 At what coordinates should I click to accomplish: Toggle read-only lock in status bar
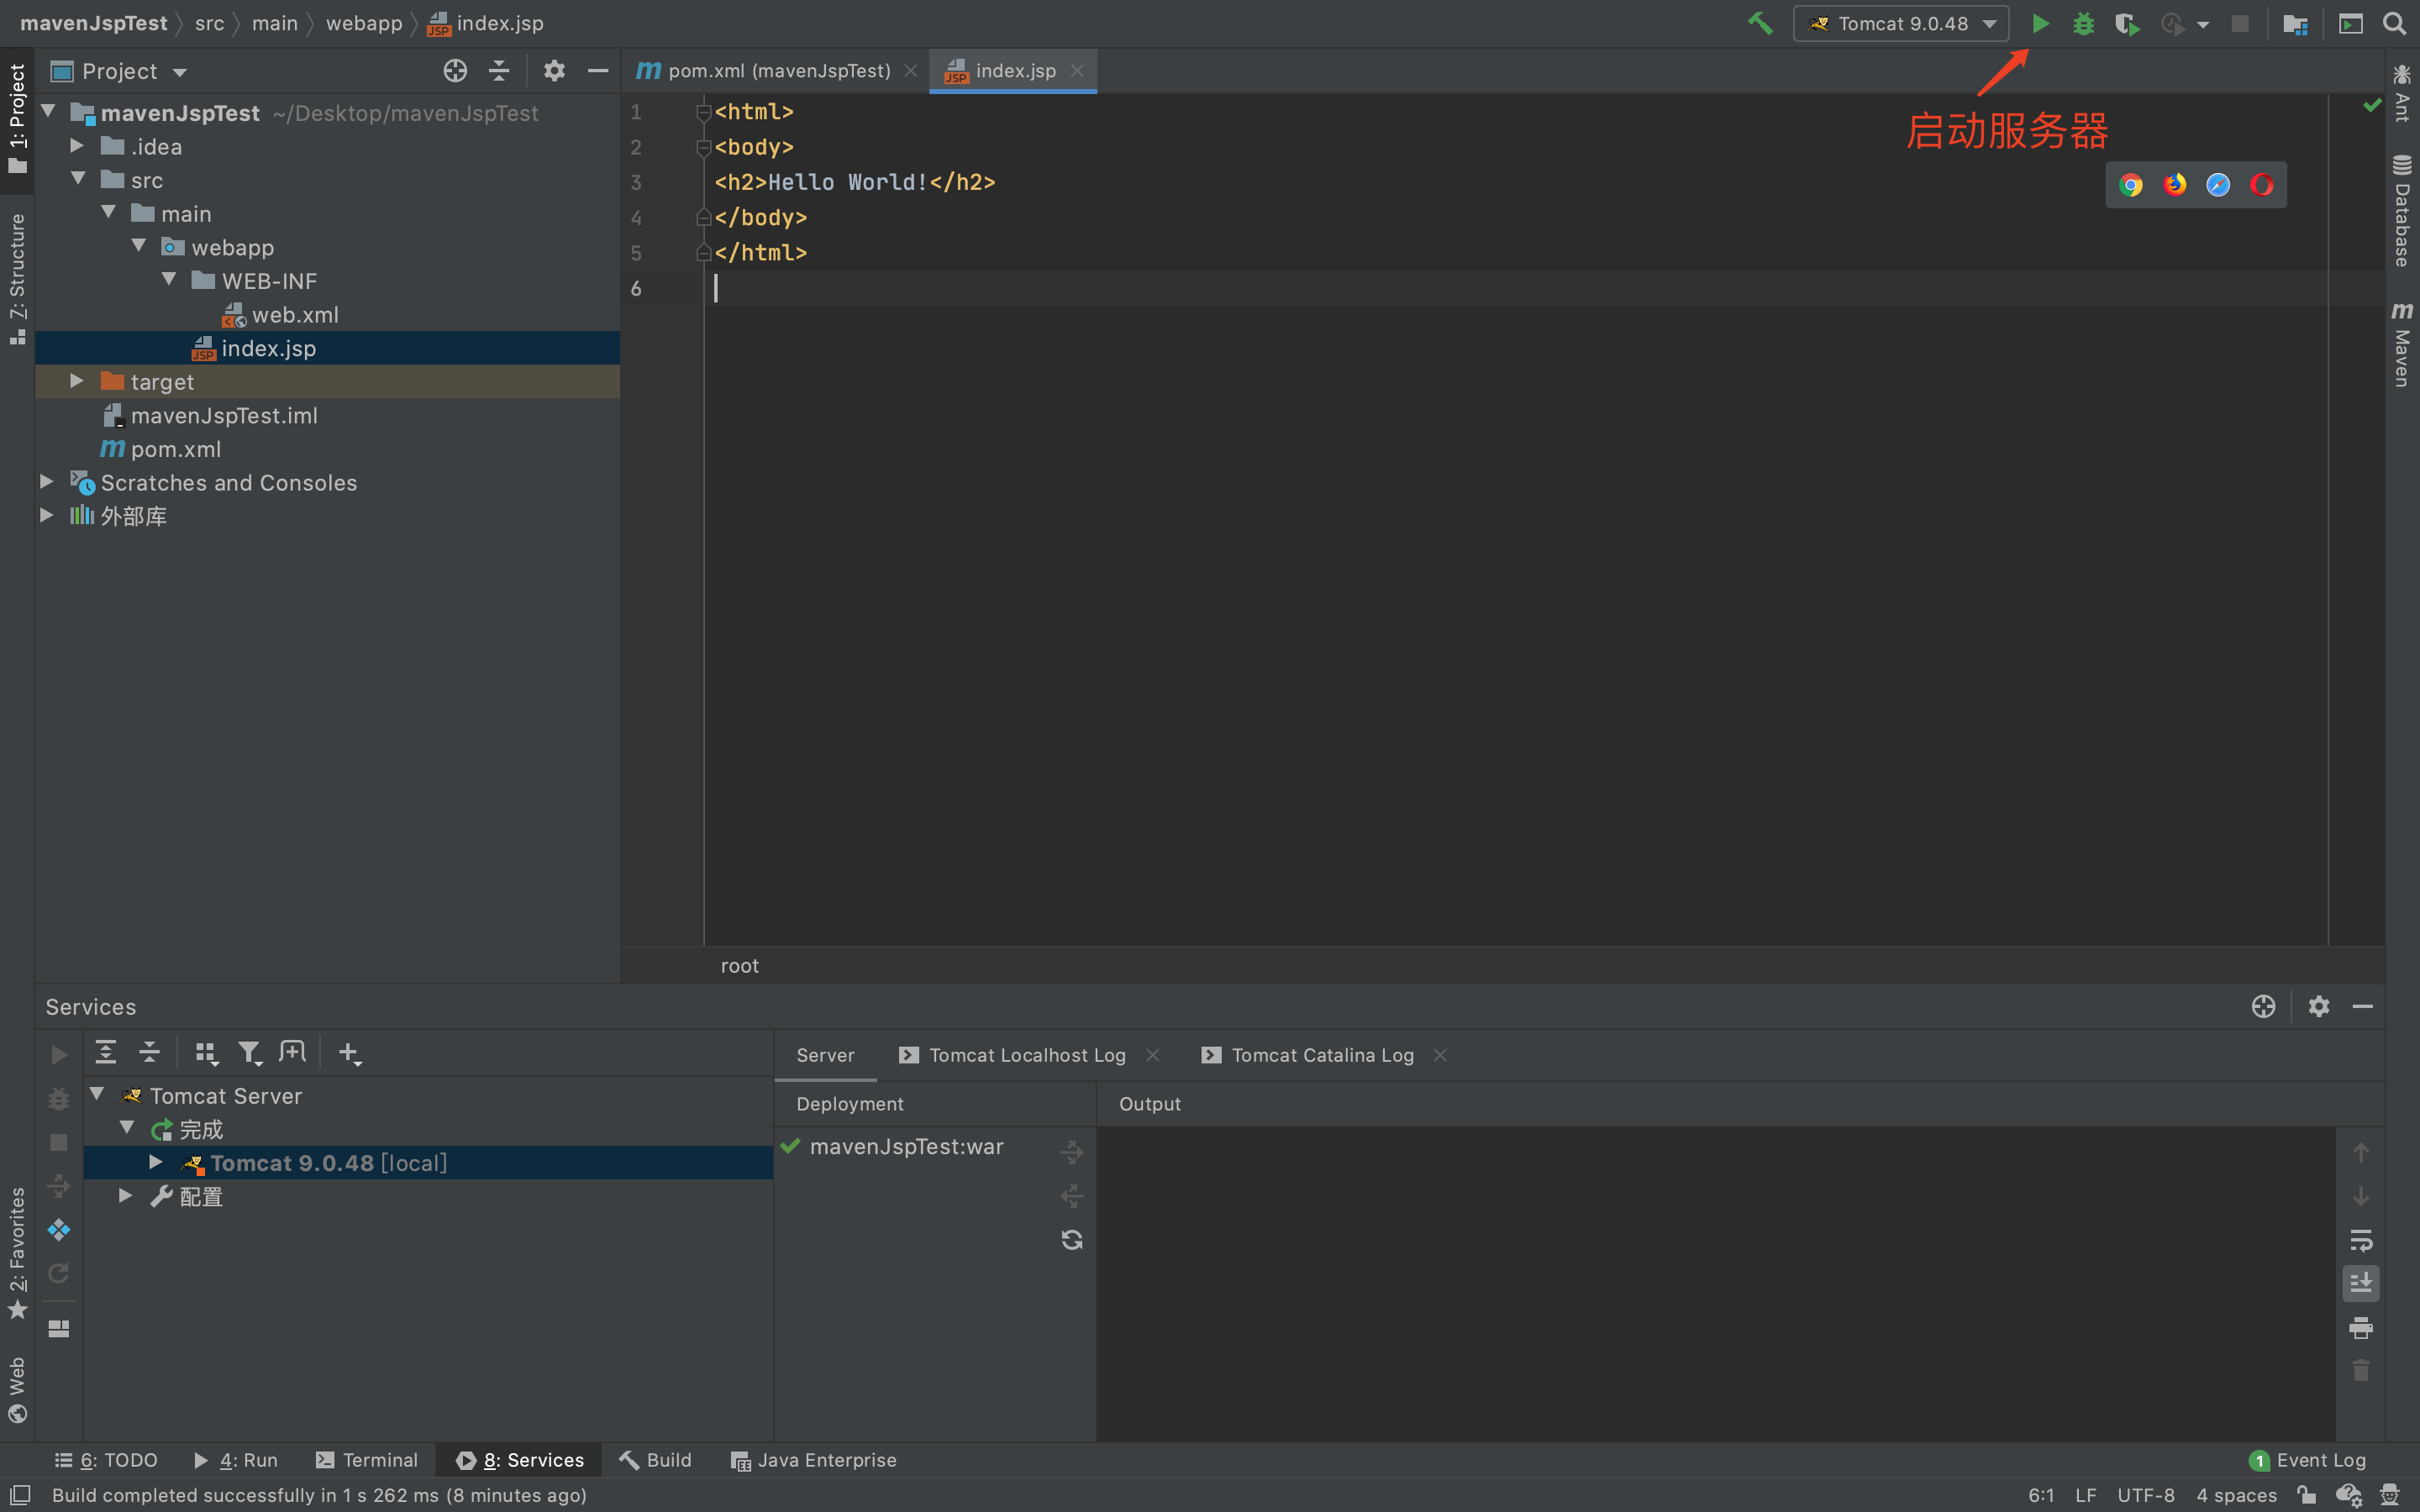(2307, 1495)
